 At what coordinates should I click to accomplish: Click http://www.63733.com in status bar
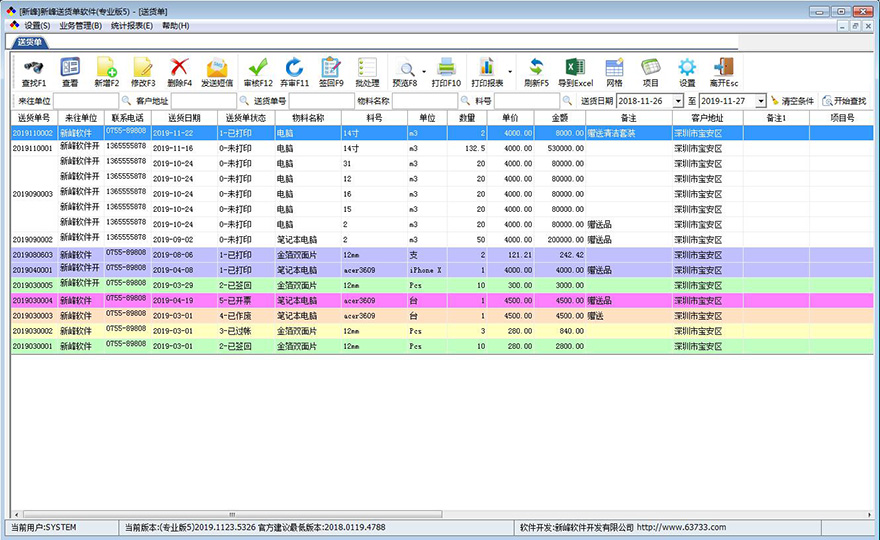pos(681,527)
